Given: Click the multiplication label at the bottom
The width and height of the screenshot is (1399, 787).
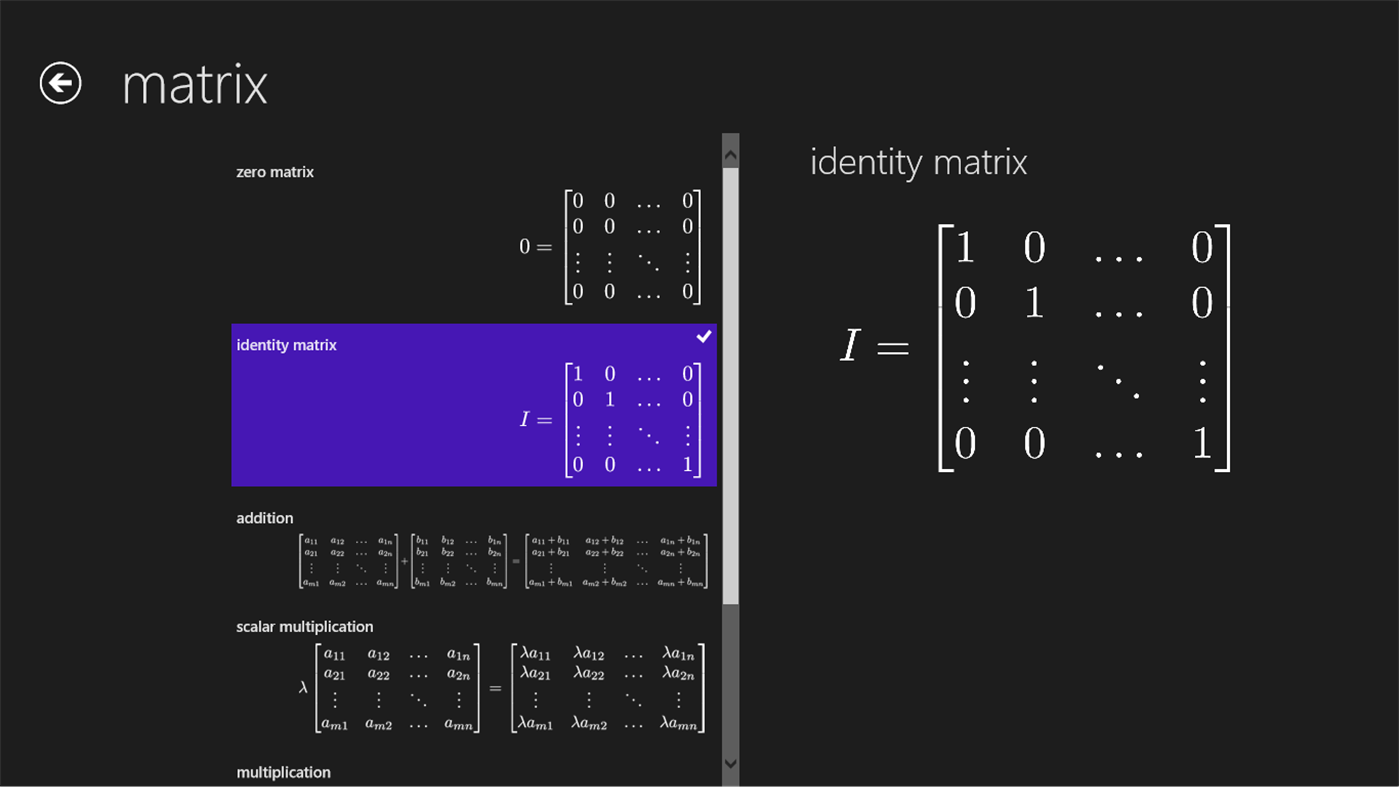Looking at the screenshot, I should click(283, 771).
